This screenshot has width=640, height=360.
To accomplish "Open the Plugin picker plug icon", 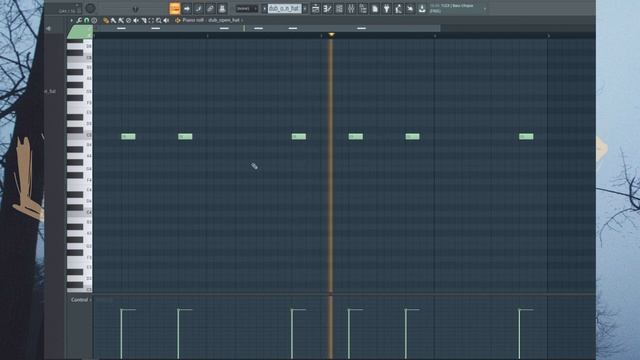I will 387,8.
